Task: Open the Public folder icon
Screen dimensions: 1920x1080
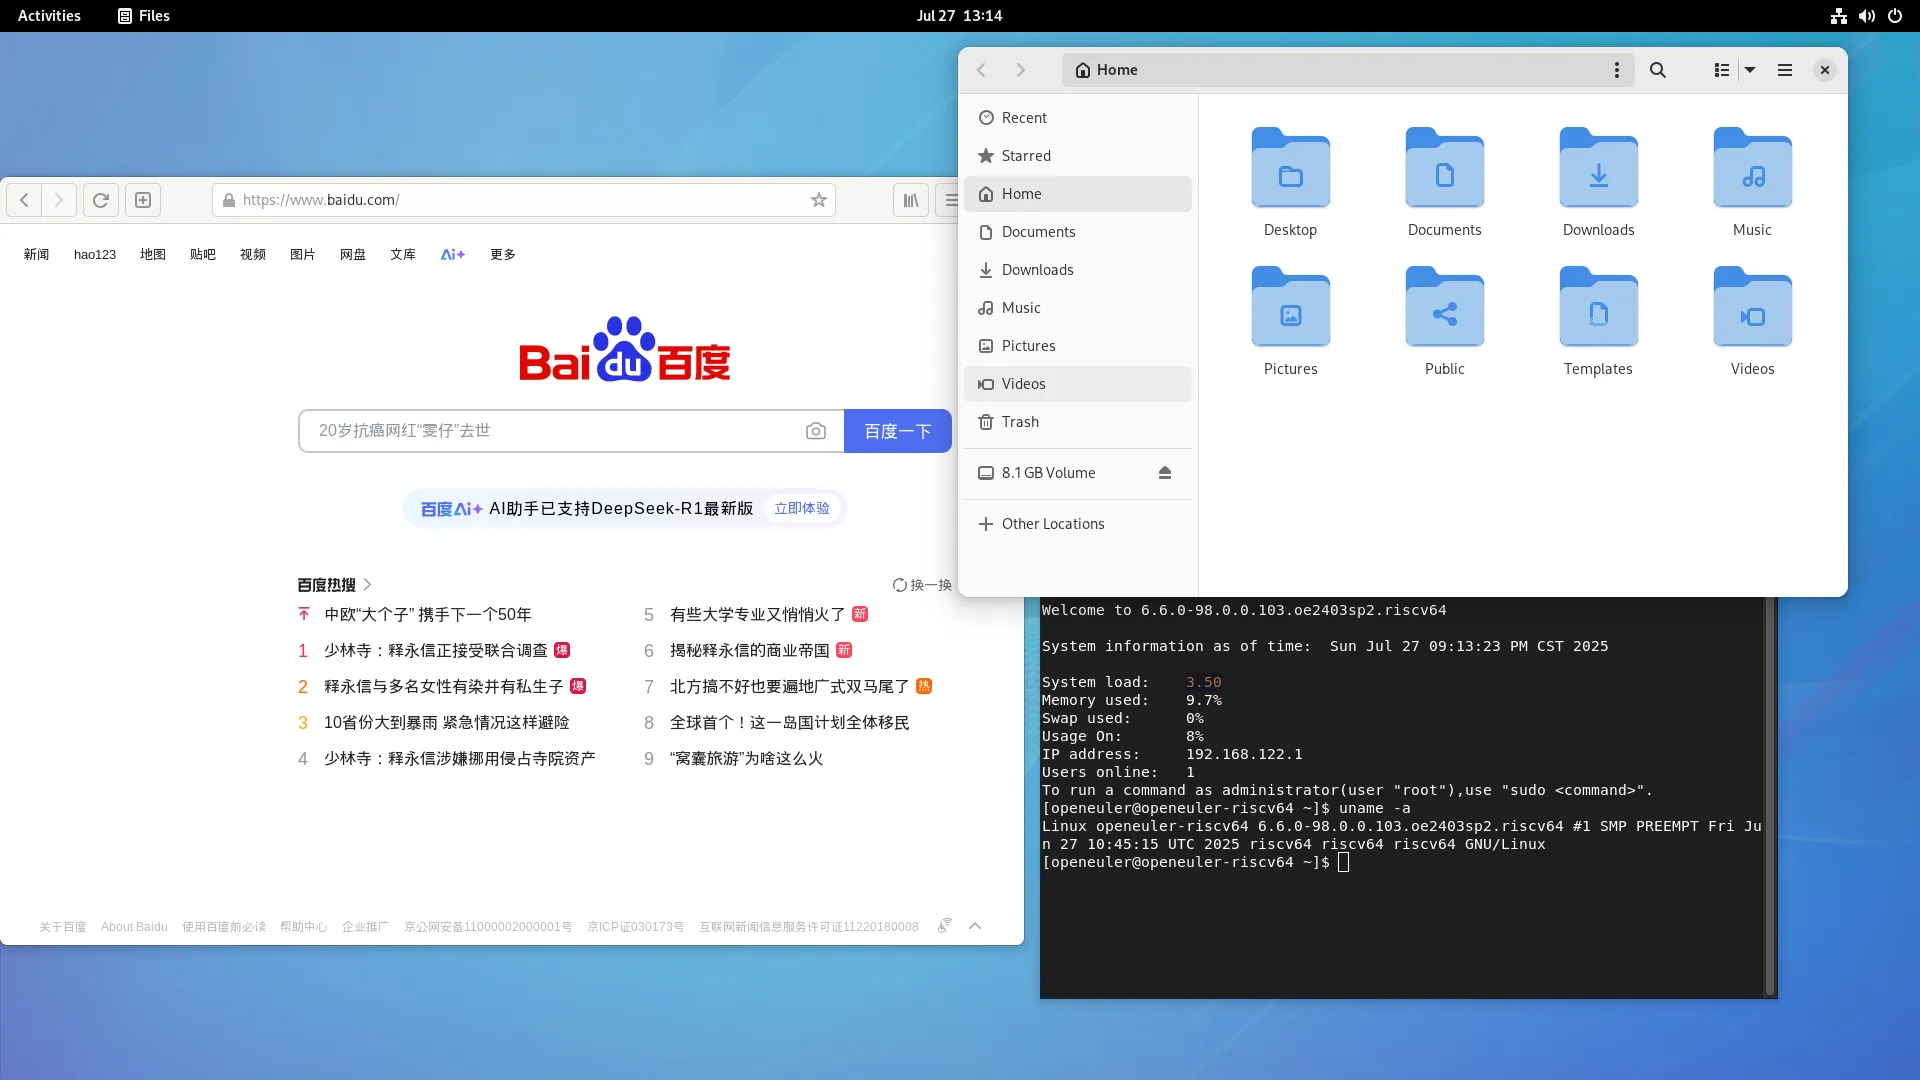Action: (x=1444, y=307)
